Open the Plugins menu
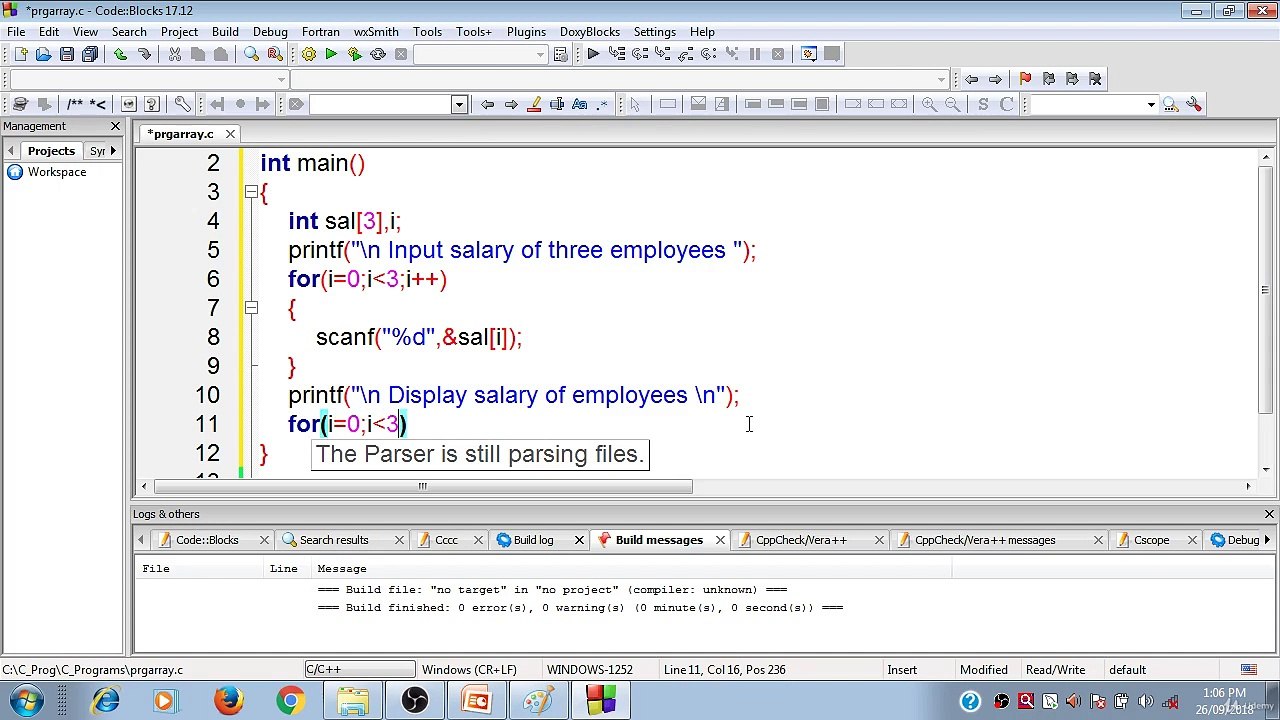Image resolution: width=1280 pixels, height=720 pixels. click(x=526, y=32)
